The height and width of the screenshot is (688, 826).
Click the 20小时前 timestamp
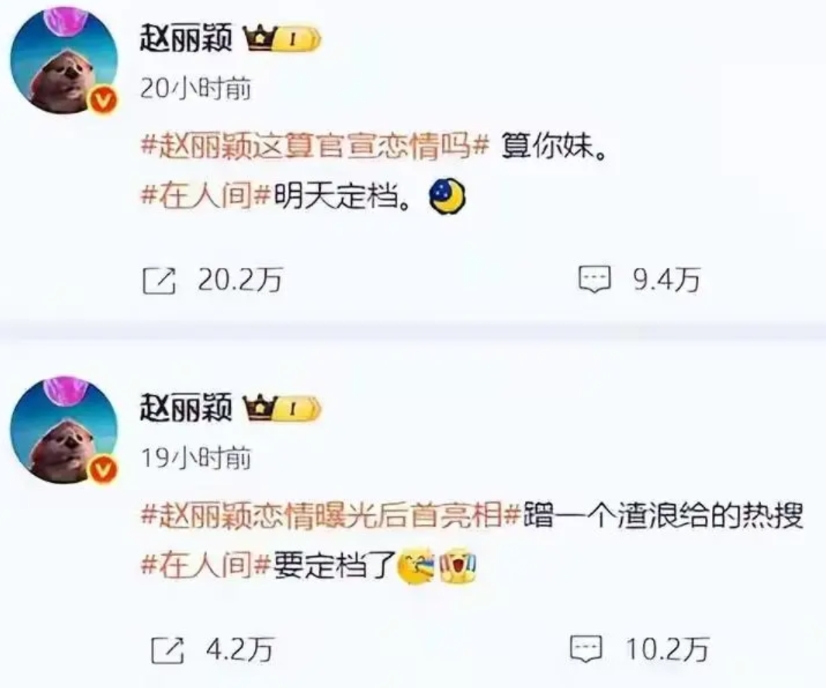pos(196,89)
